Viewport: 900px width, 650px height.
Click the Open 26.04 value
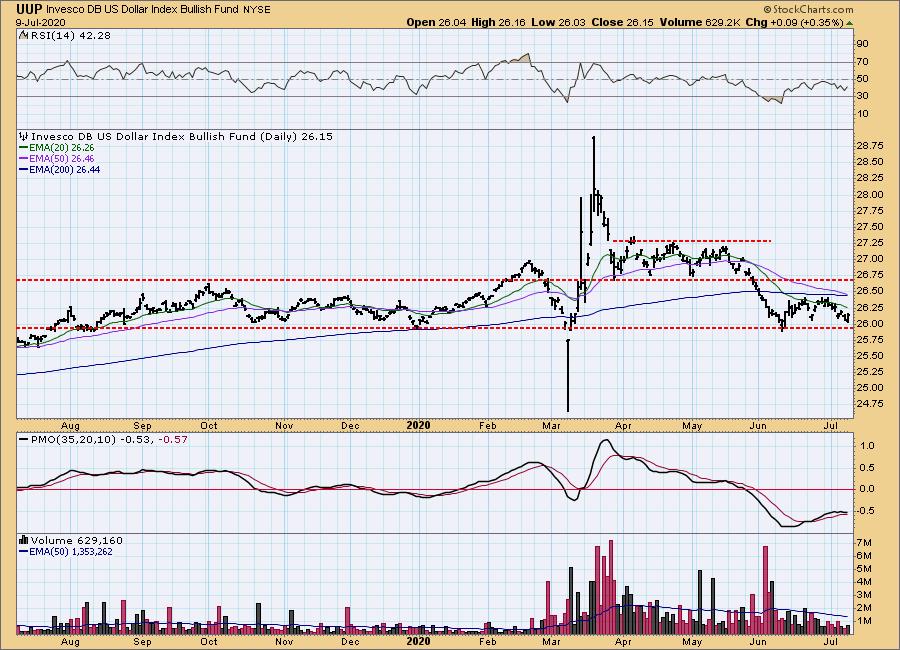(436, 22)
